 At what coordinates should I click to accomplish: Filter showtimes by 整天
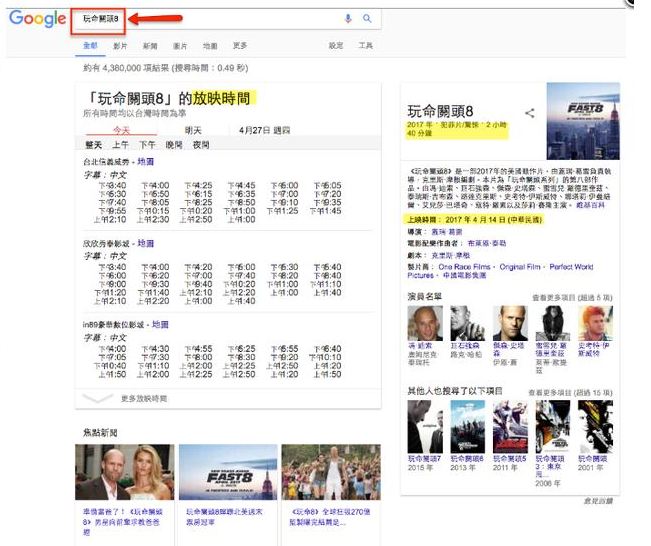(93, 144)
